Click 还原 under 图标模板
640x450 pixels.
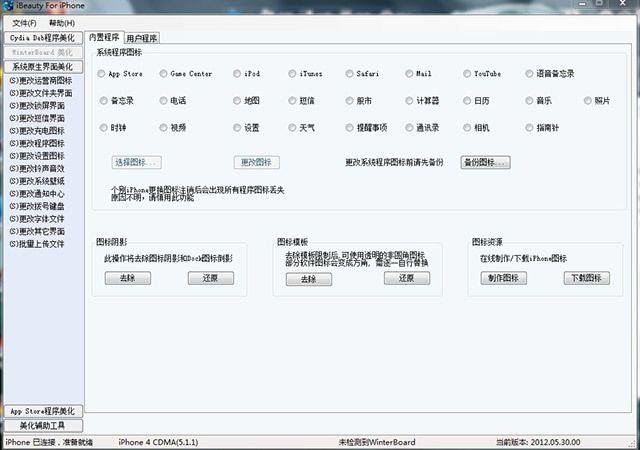[407, 278]
